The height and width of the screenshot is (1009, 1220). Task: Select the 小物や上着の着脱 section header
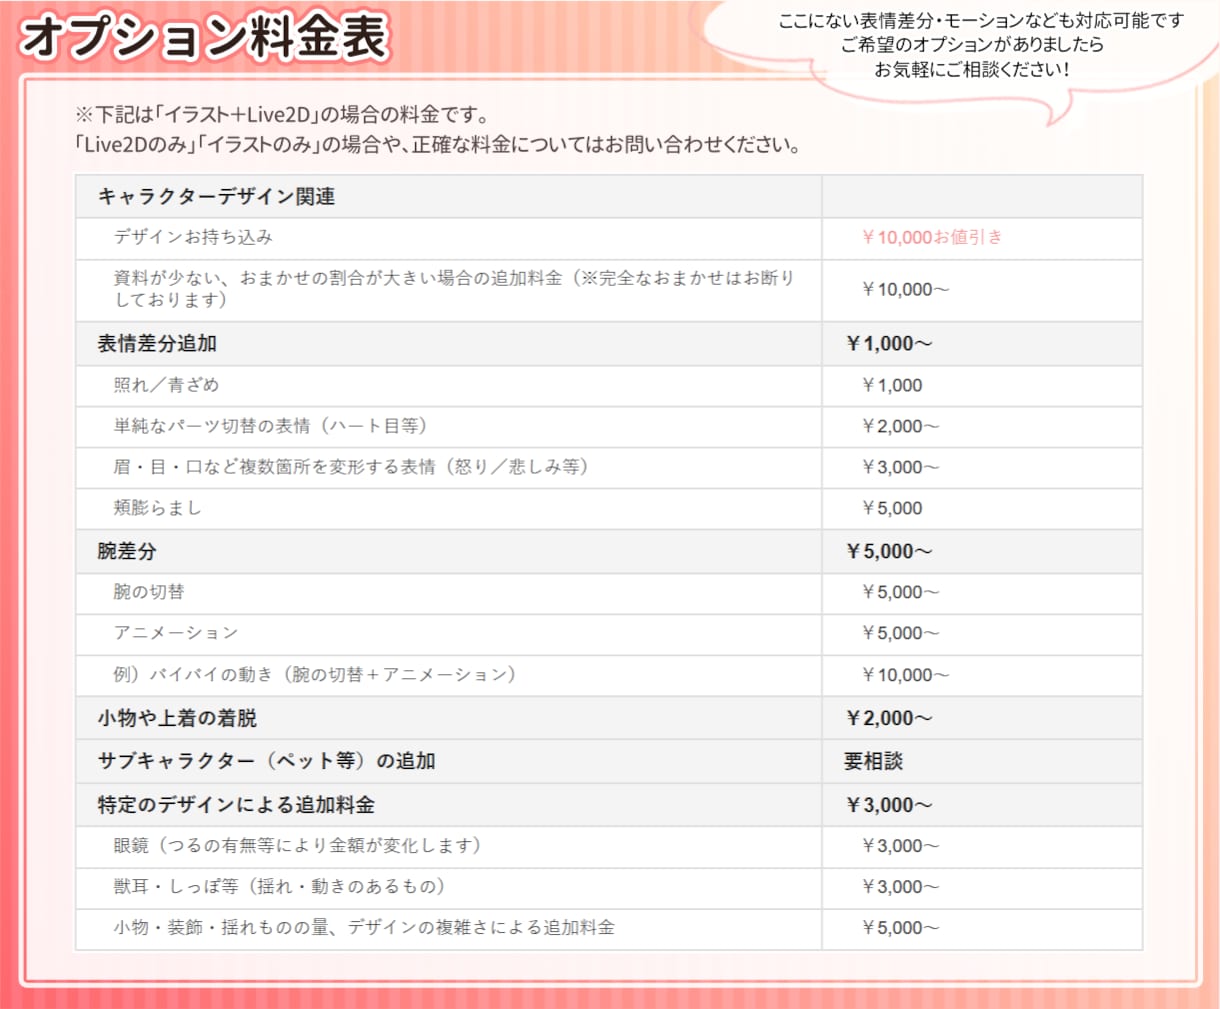click(177, 718)
